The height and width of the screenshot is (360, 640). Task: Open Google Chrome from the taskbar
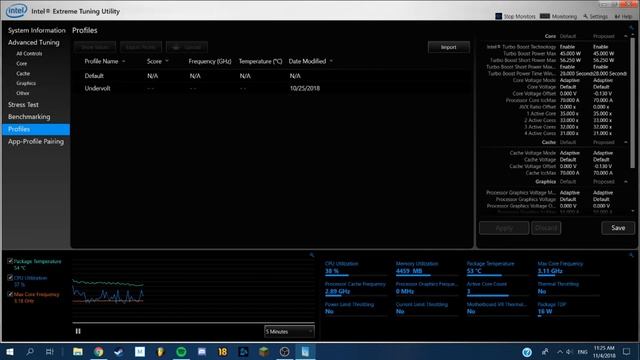pyautogui.click(x=98, y=351)
